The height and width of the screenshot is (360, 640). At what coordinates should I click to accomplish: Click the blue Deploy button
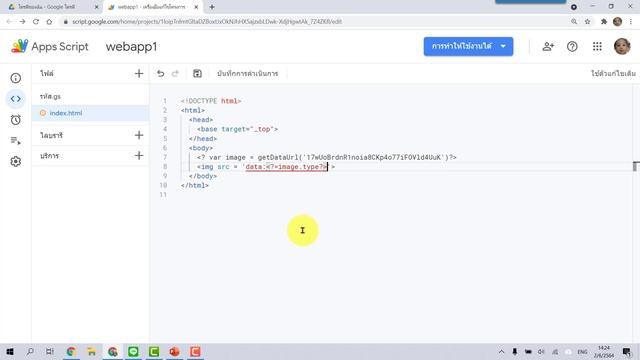click(x=468, y=47)
